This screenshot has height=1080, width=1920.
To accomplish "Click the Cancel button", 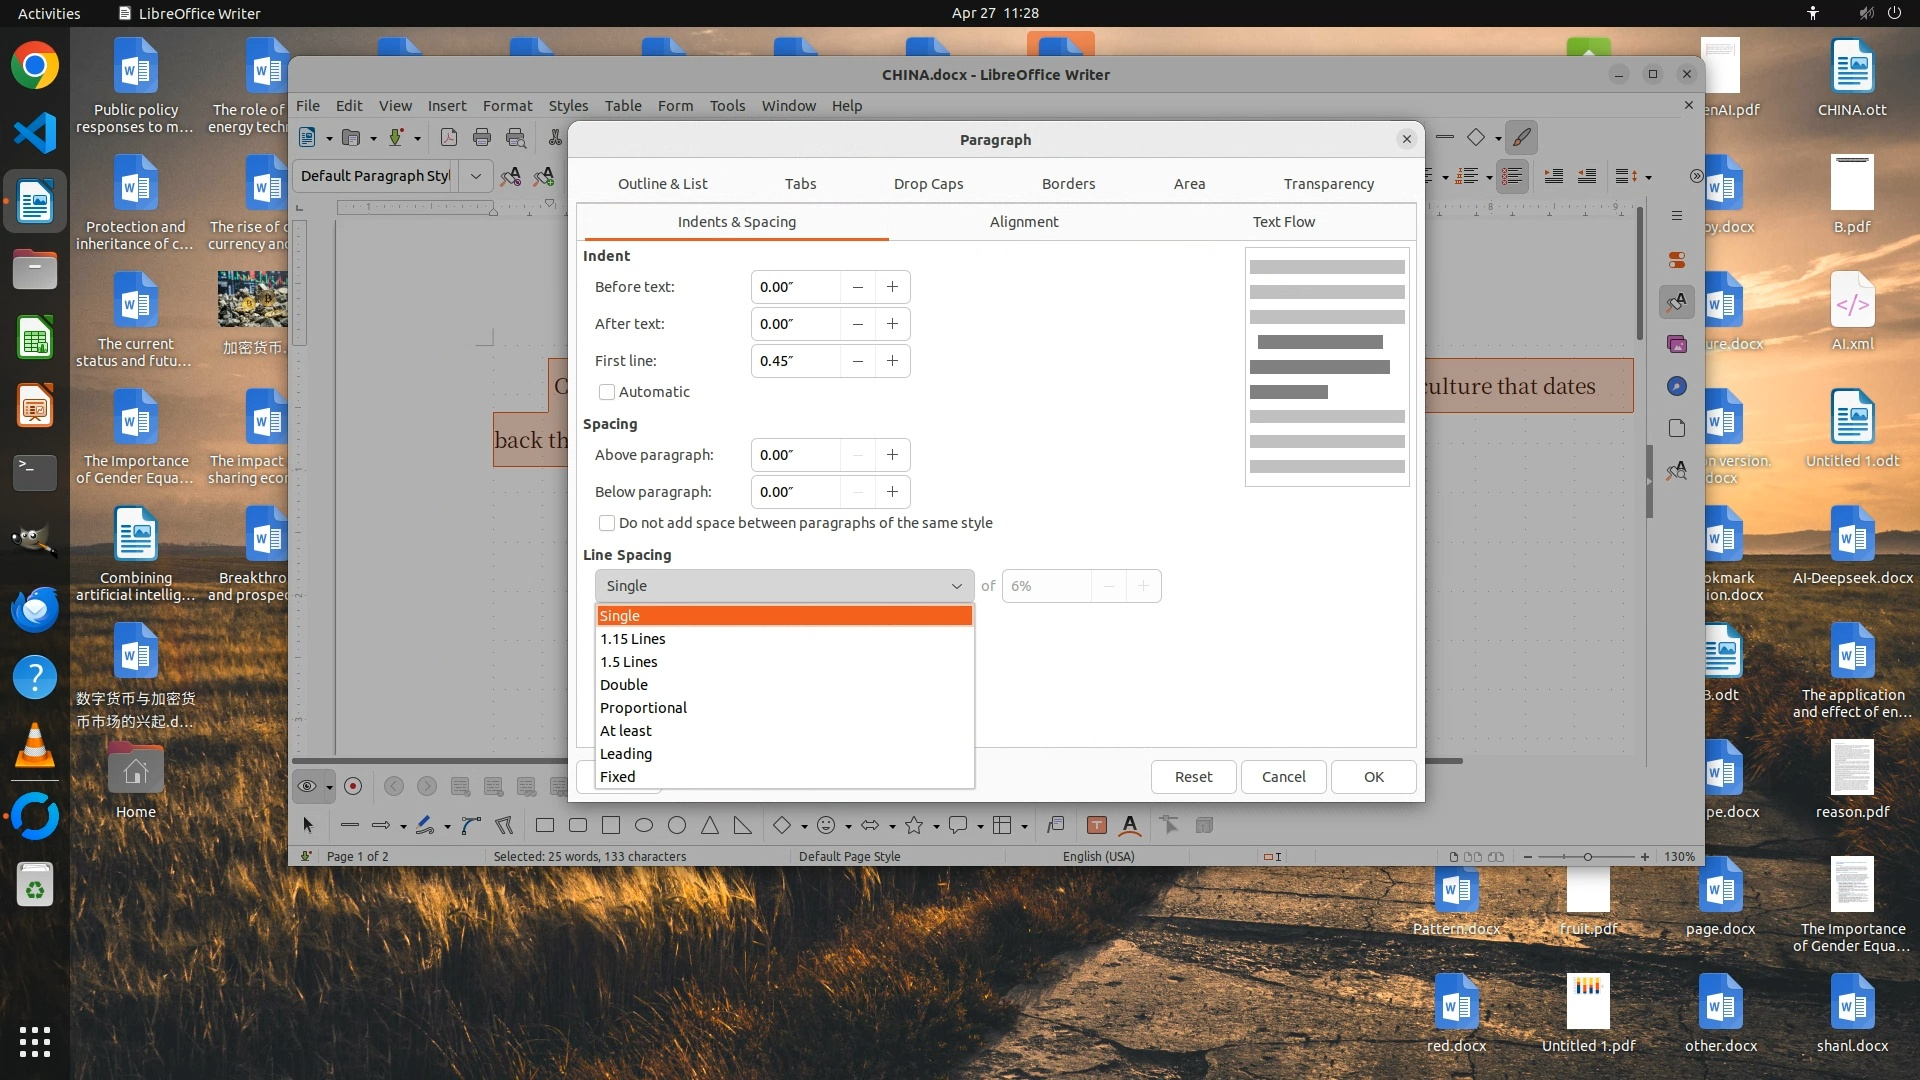I will click(x=1283, y=777).
